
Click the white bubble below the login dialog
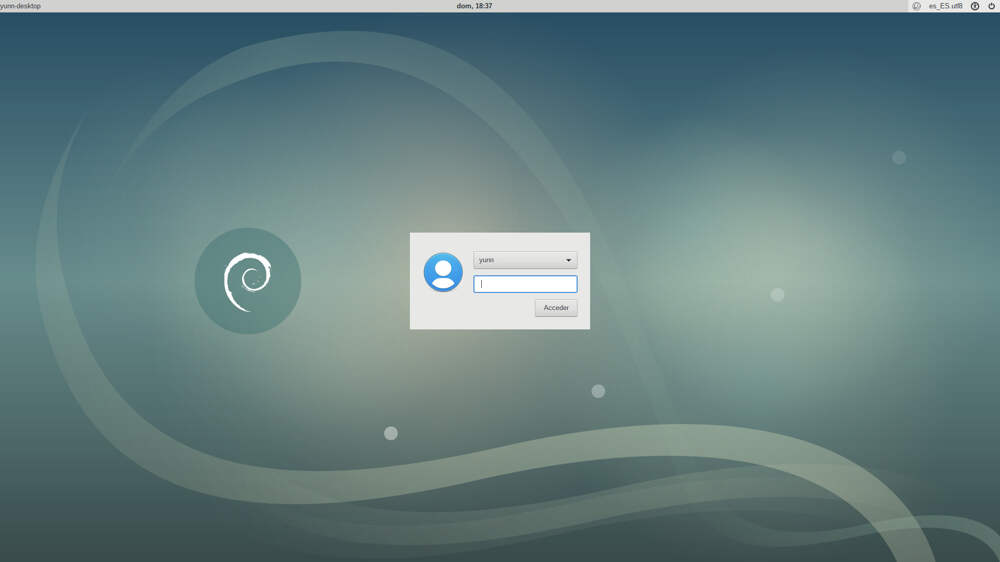[x=598, y=391]
